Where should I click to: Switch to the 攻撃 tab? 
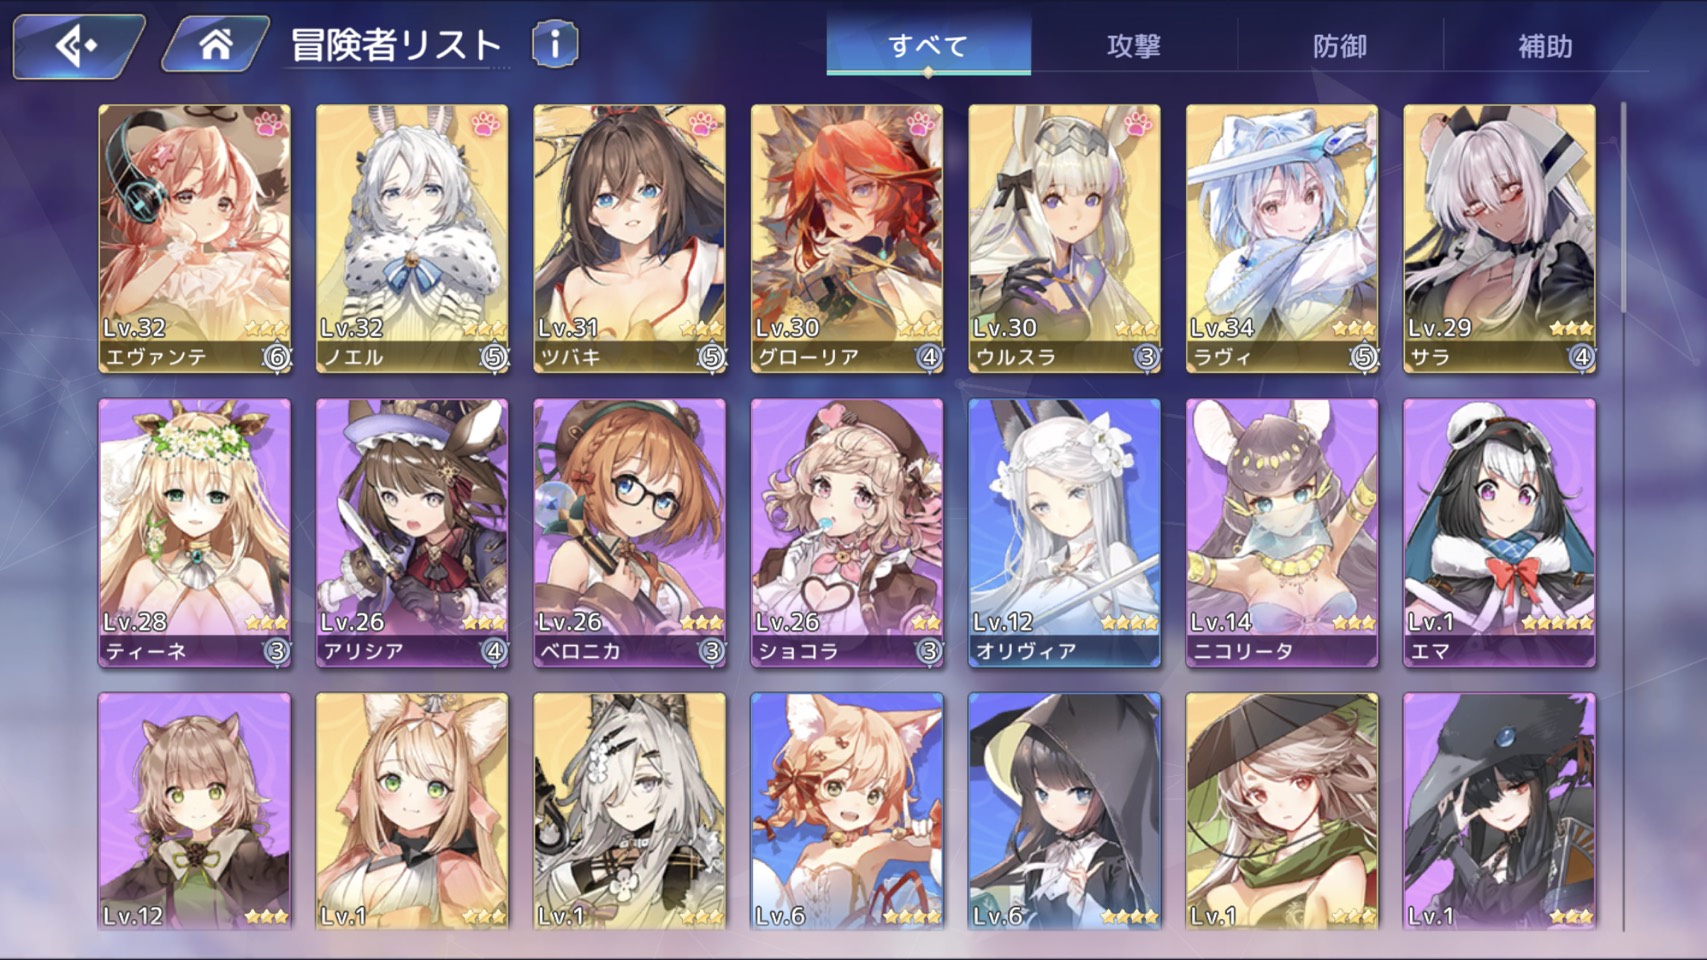tap(1134, 46)
